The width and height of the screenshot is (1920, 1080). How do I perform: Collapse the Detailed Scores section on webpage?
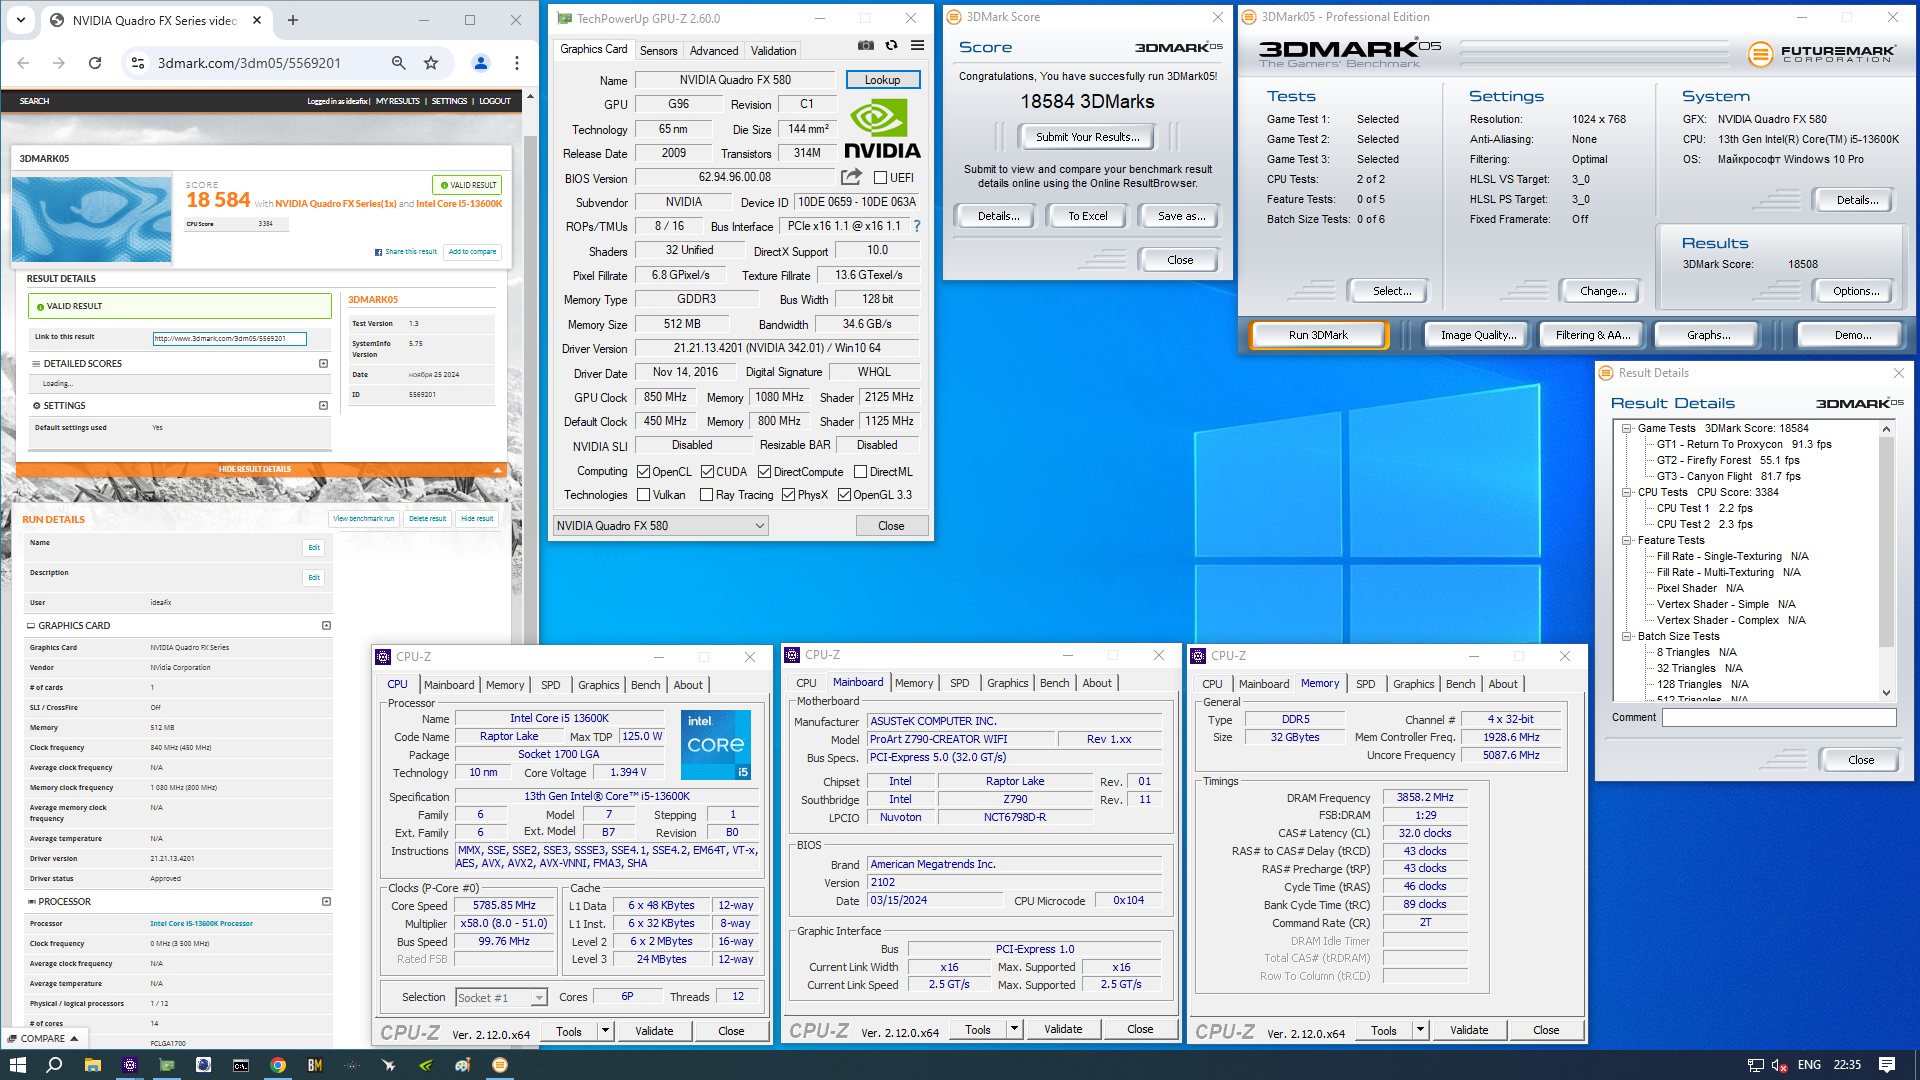coord(323,364)
